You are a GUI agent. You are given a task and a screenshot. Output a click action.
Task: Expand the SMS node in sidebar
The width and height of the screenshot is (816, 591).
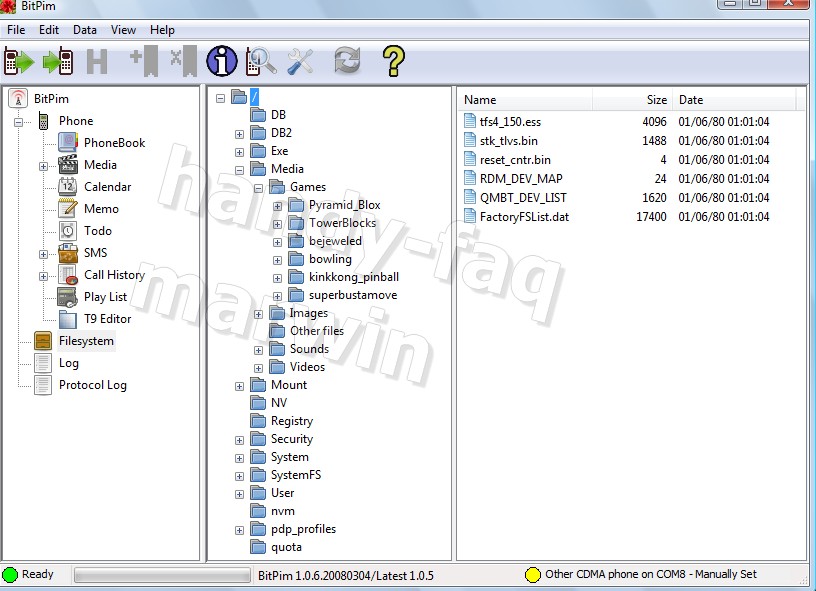43,254
